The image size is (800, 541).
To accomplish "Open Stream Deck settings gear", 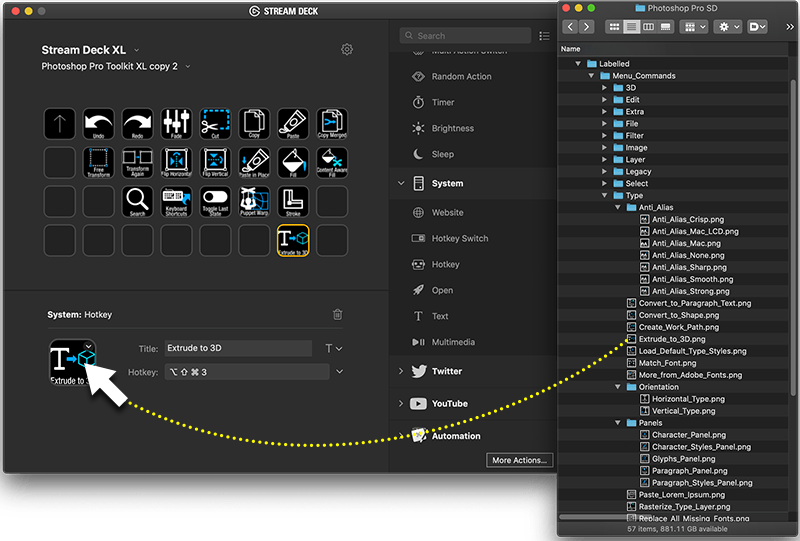I will pyautogui.click(x=346, y=50).
